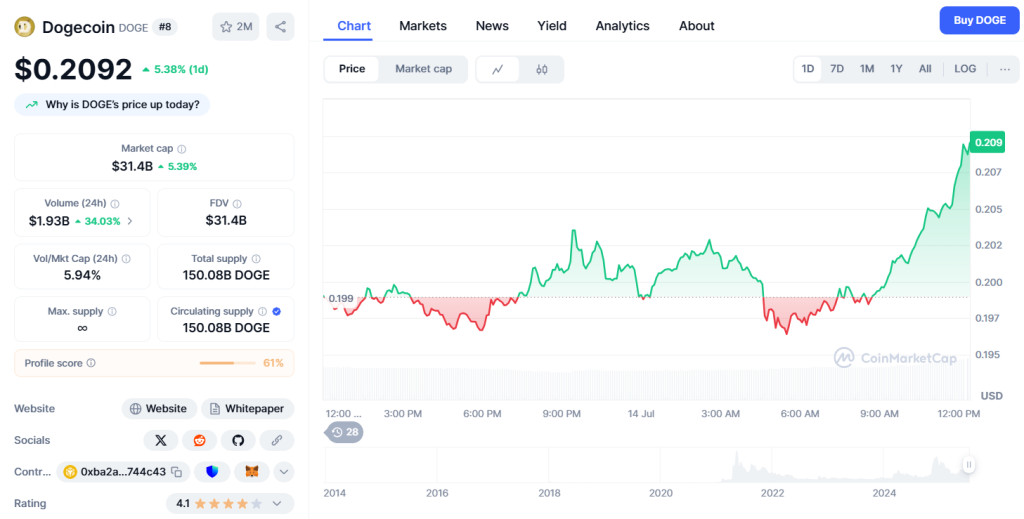This screenshot has height=519, width=1024.
Task: Click the range slider handle on history chart
Action: (969, 465)
